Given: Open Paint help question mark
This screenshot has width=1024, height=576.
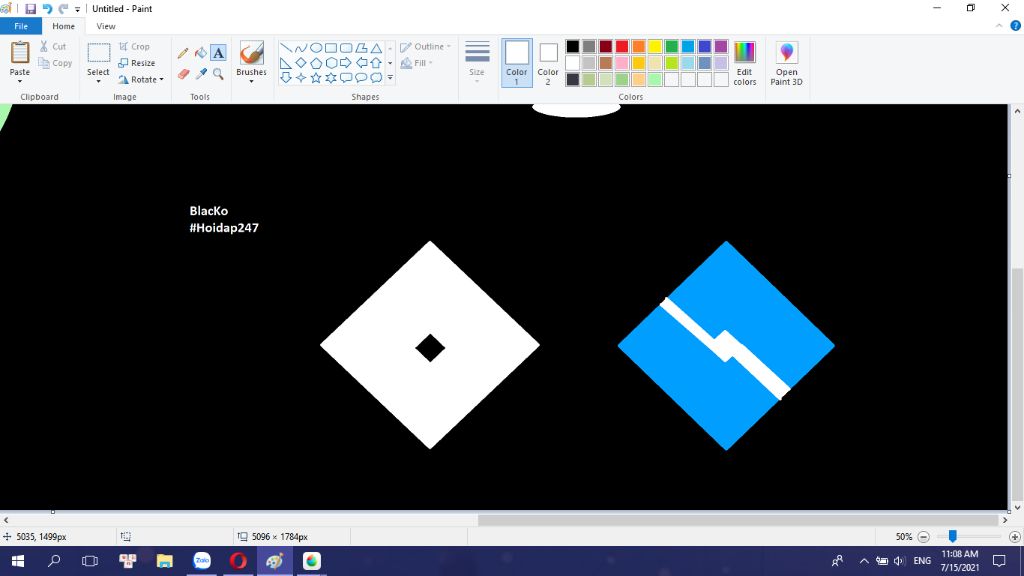Looking at the screenshot, I should pyautogui.click(x=1016, y=26).
